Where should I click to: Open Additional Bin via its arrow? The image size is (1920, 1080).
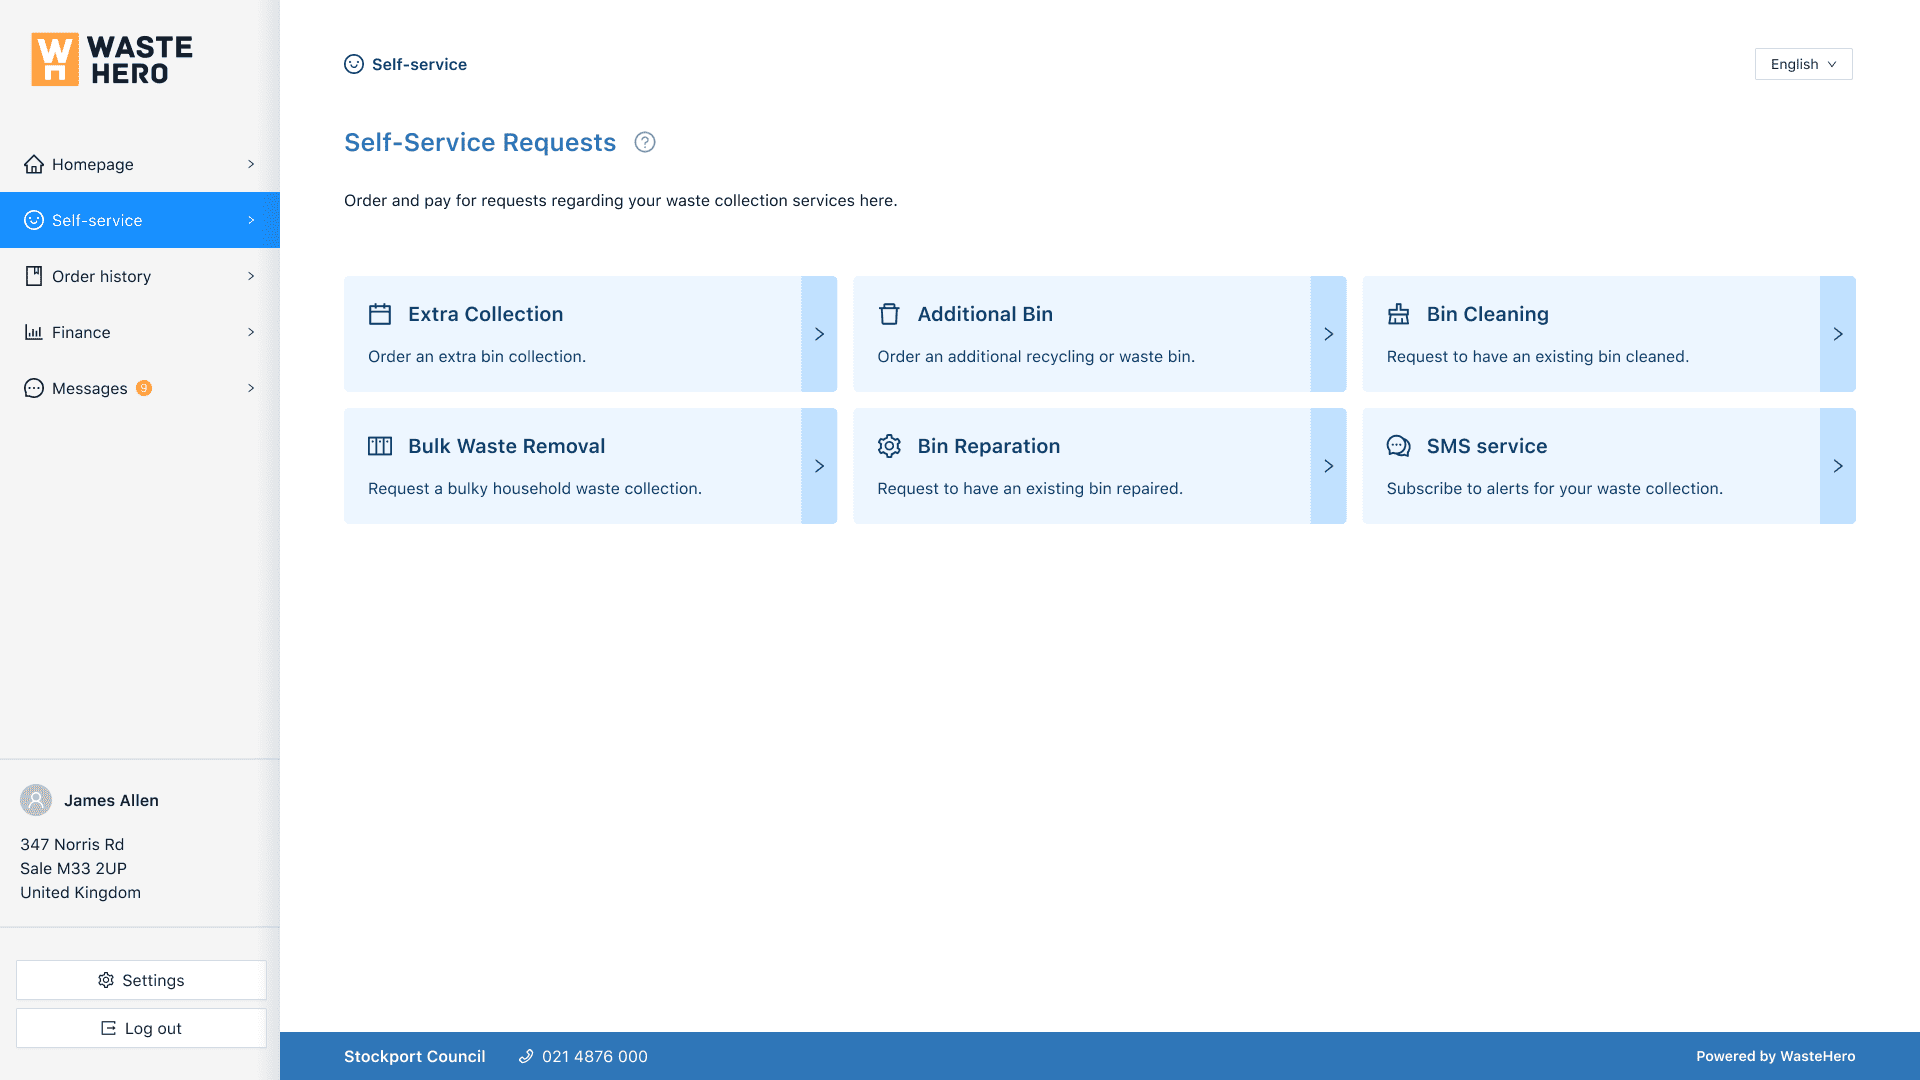point(1328,334)
